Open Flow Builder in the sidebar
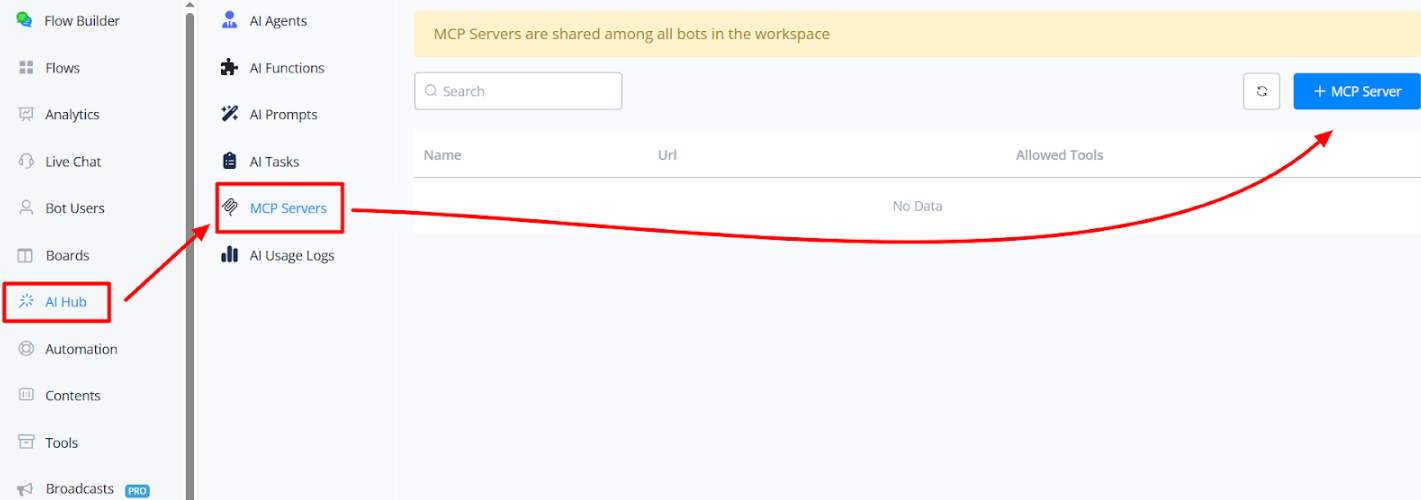The width and height of the screenshot is (1421, 500). 81,21
